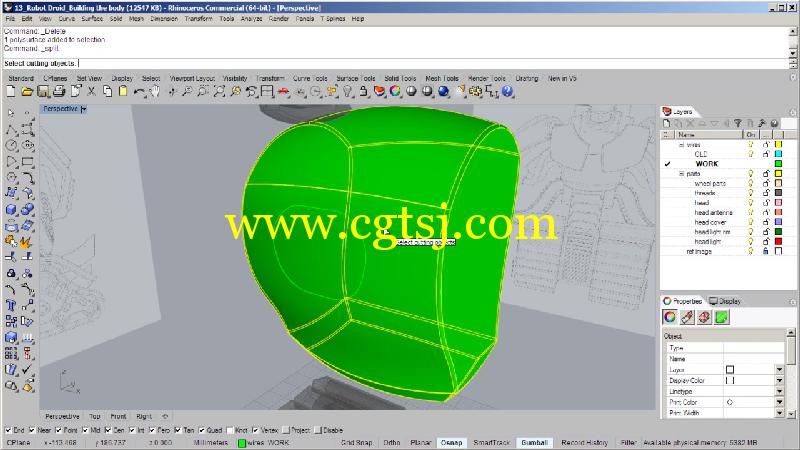Screen dimensions: 800x450
Task: Toggle the Quad osnap checkbox
Action: click(202, 430)
